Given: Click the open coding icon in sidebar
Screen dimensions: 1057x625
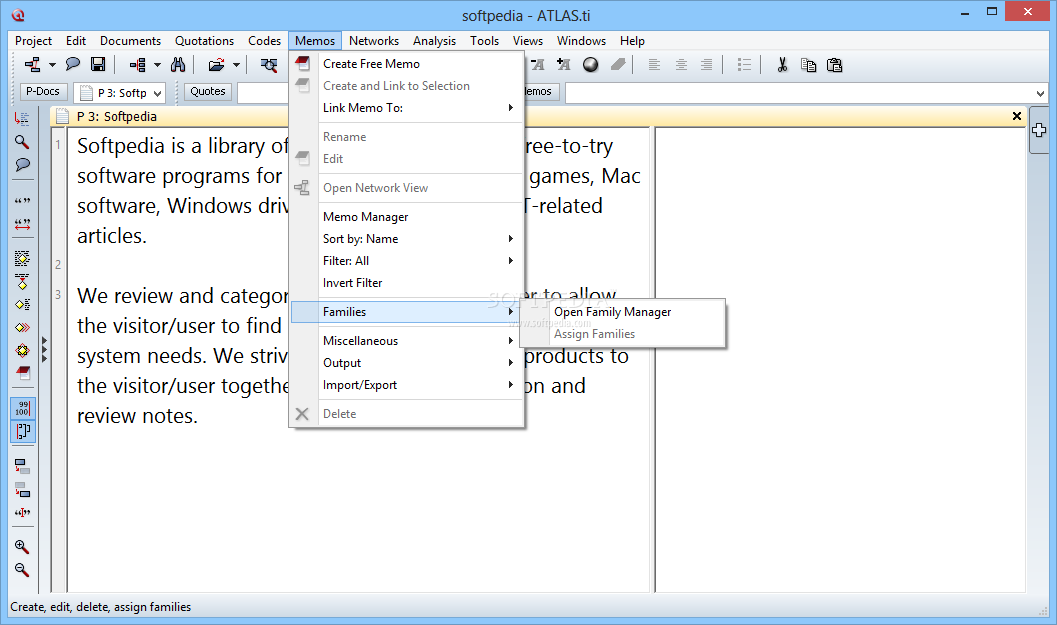Looking at the screenshot, I should [x=22, y=258].
